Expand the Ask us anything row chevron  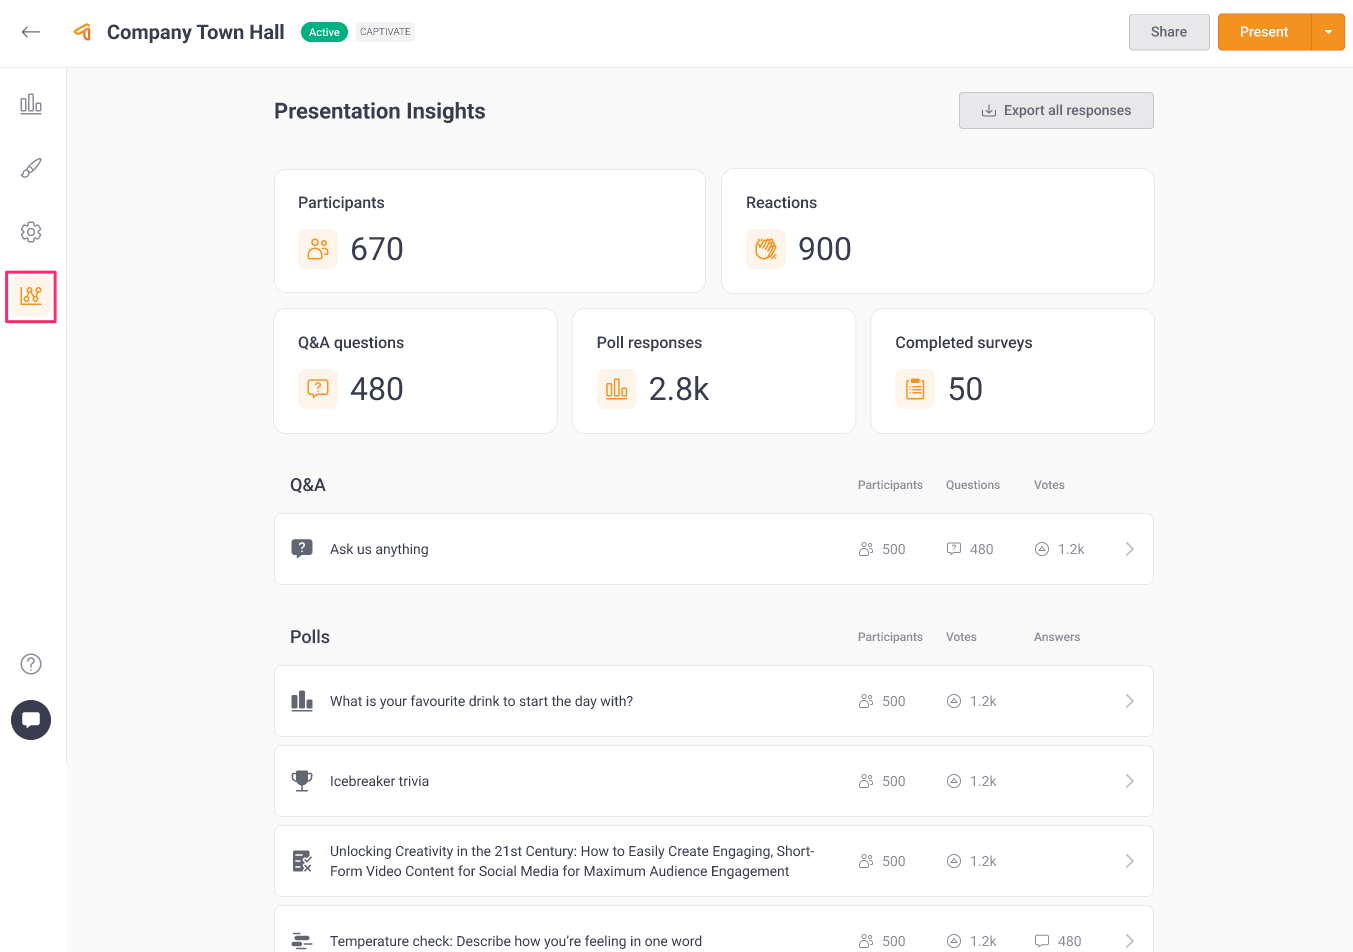tap(1129, 549)
